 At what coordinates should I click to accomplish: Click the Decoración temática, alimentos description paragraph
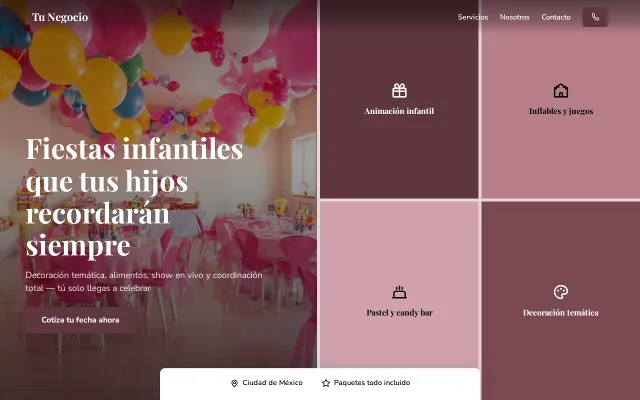(x=144, y=282)
